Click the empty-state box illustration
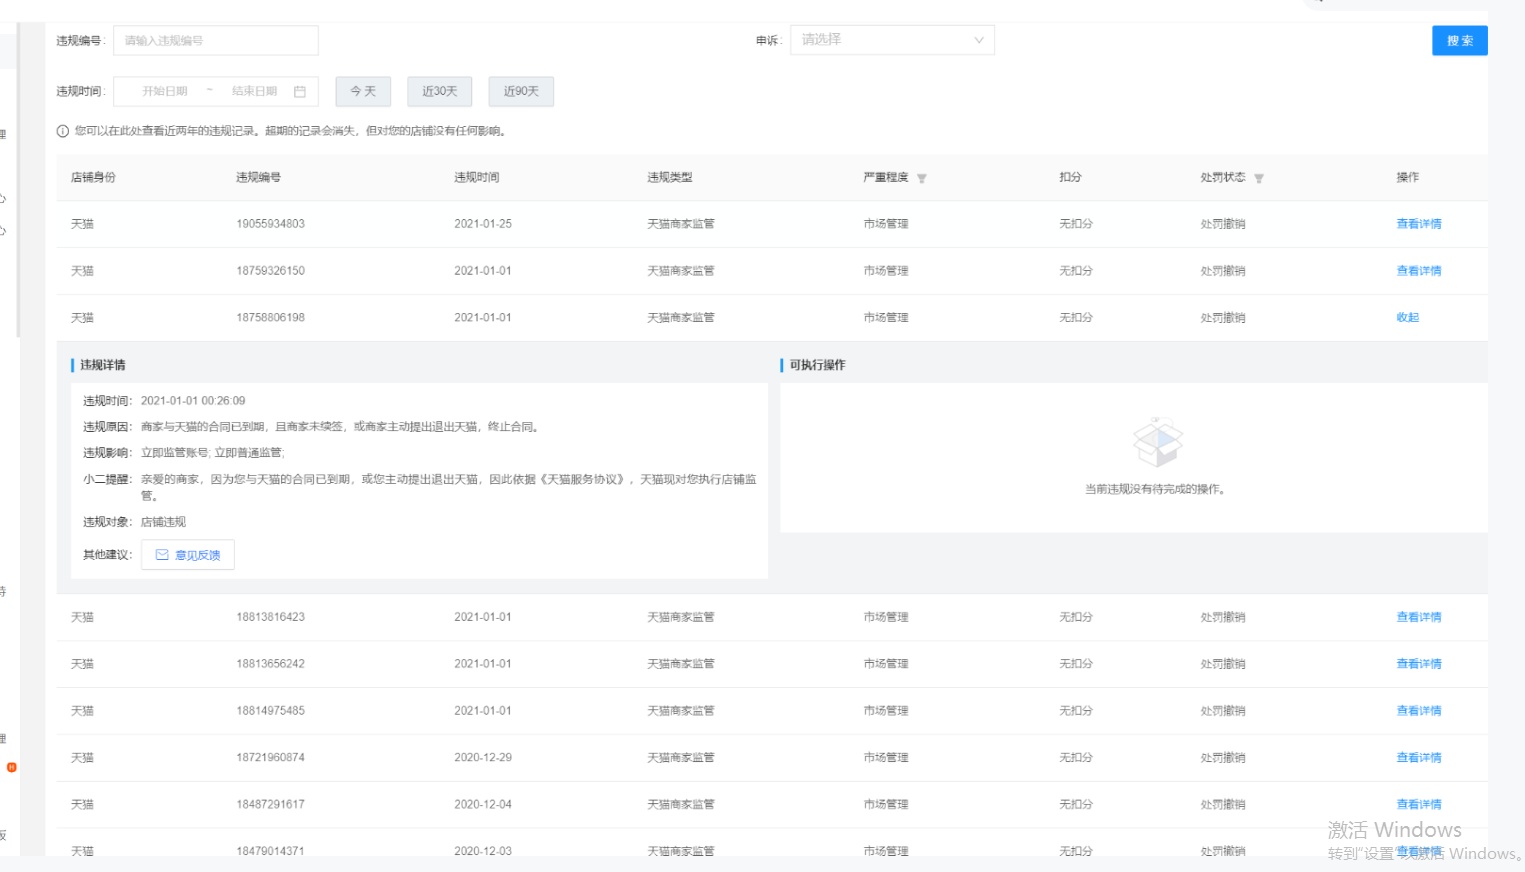This screenshot has height=872, width=1525. click(x=1158, y=442)
